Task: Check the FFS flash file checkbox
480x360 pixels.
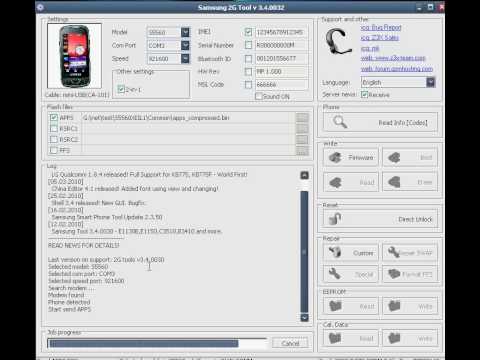Action: point(54,150)
